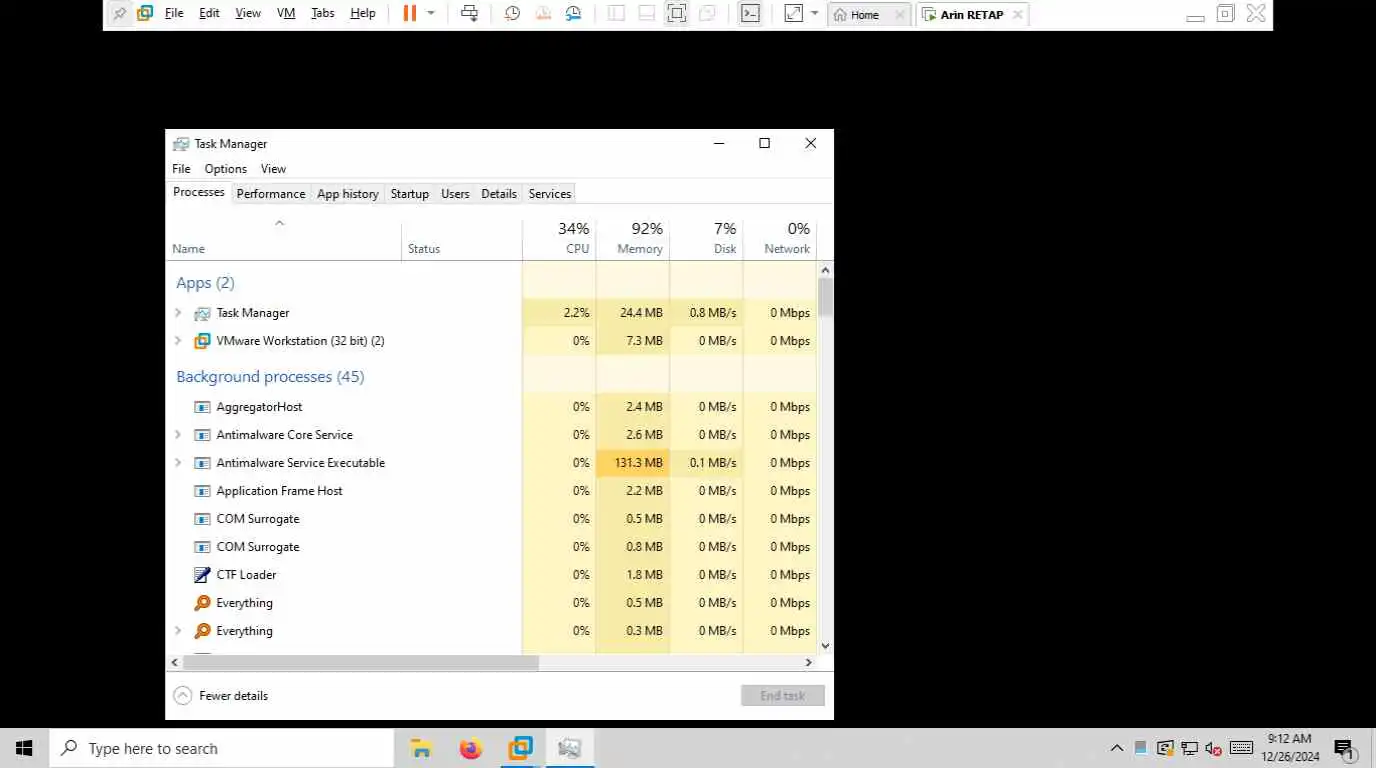Switch to the Details tab

[499, 194]
